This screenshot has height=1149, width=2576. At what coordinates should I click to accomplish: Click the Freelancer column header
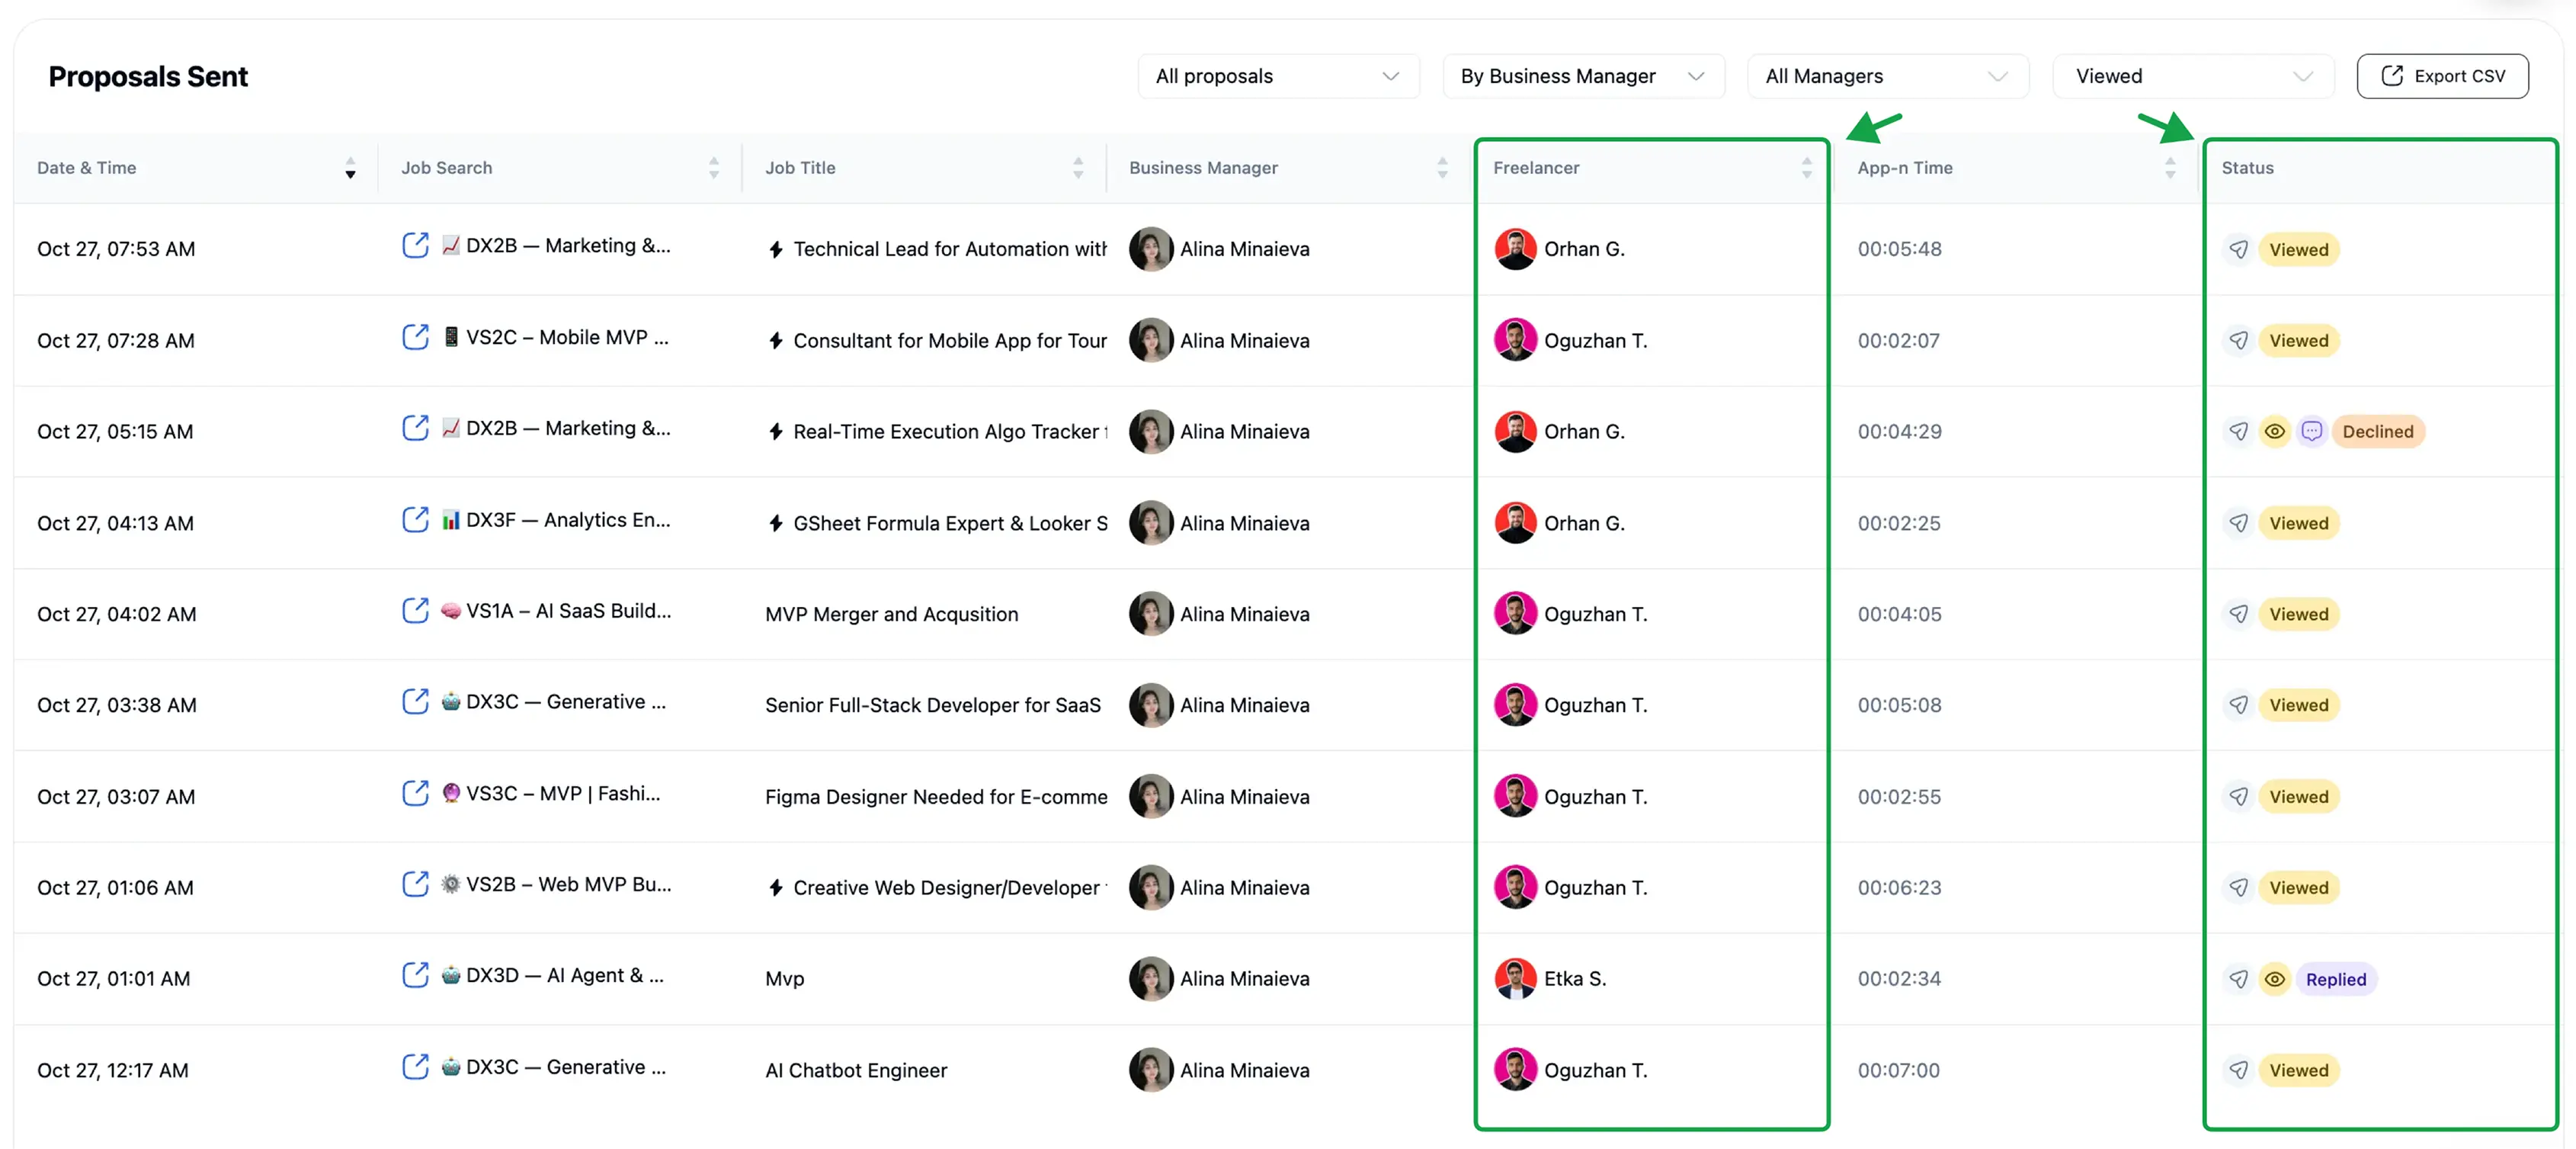1537,167
